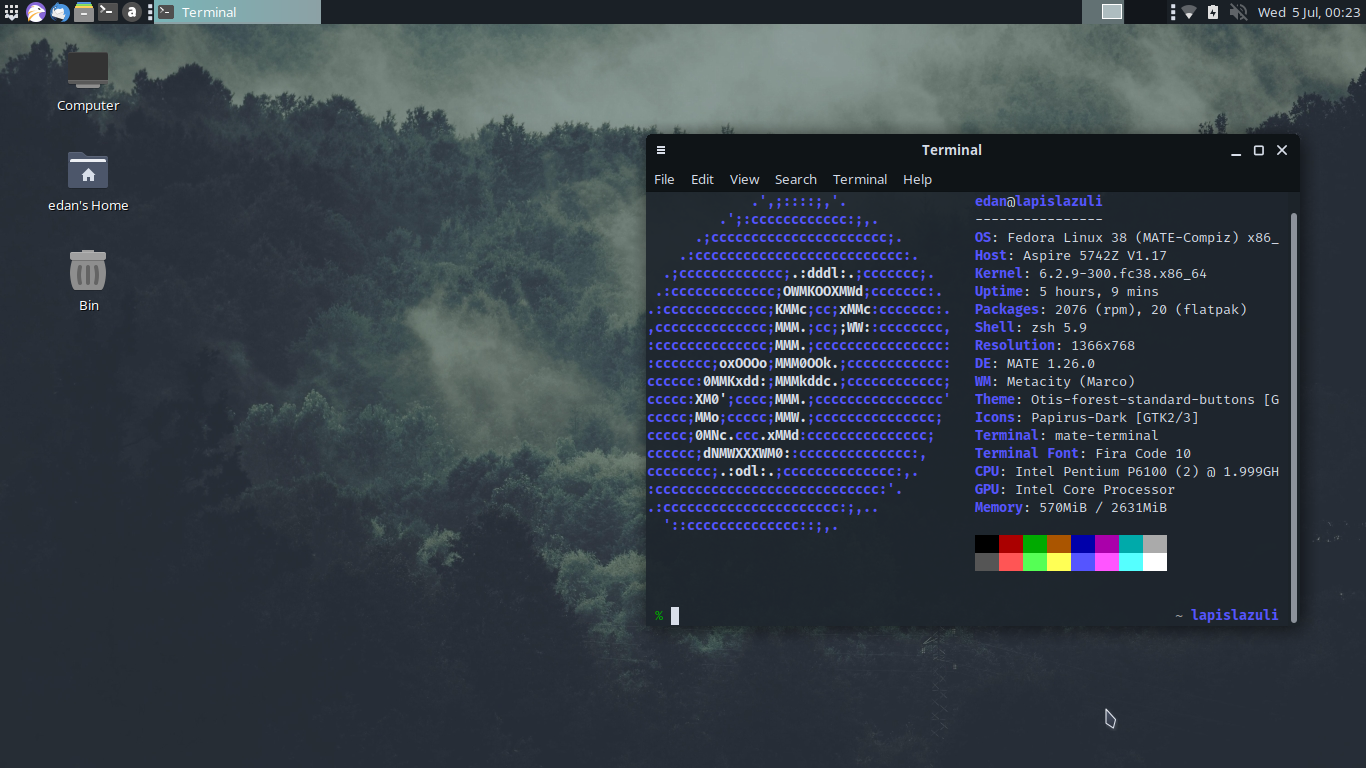This screenshot has width=1366, height=768.
Task: Open the Bin trash icon on desktop
Action: [x=88, y=281]
